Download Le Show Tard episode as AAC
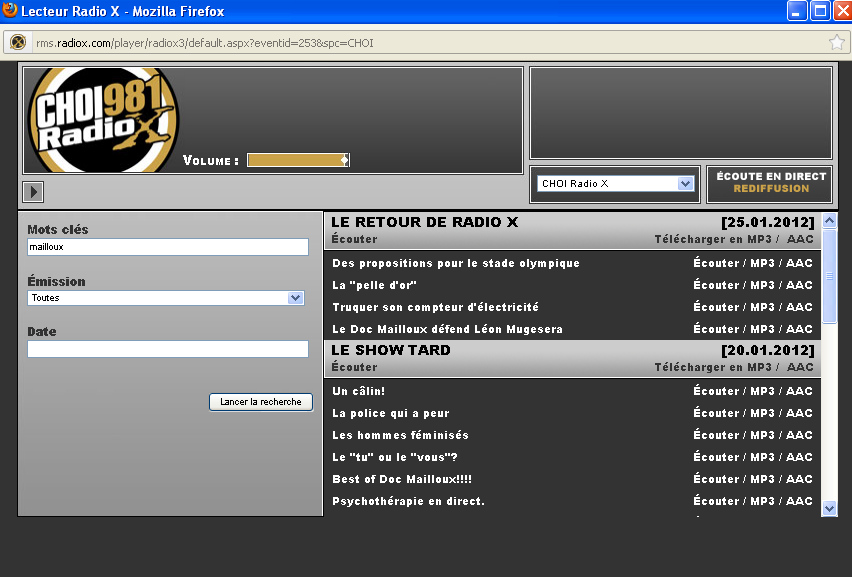The image size is (852, 577). click(x=800, y=367)
